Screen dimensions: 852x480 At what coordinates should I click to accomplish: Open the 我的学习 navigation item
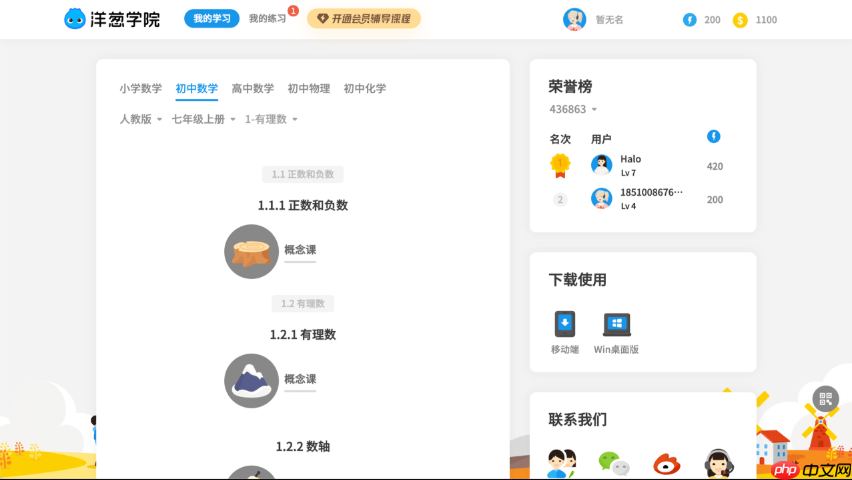[212, 18]
